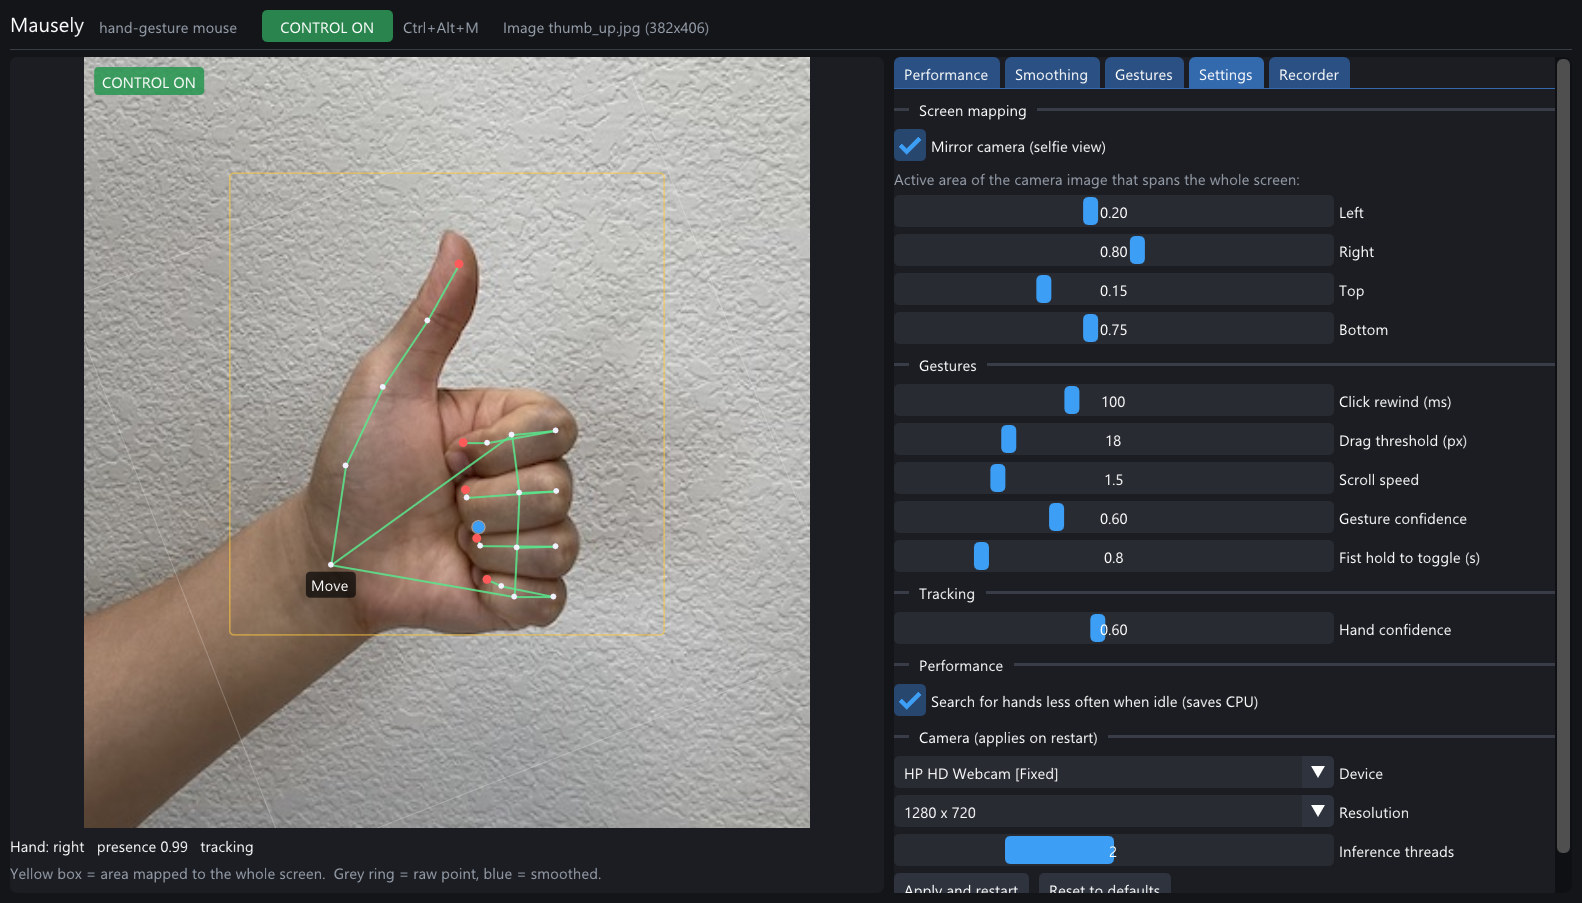Click the Scroll speed slider handle

[998, 479]
